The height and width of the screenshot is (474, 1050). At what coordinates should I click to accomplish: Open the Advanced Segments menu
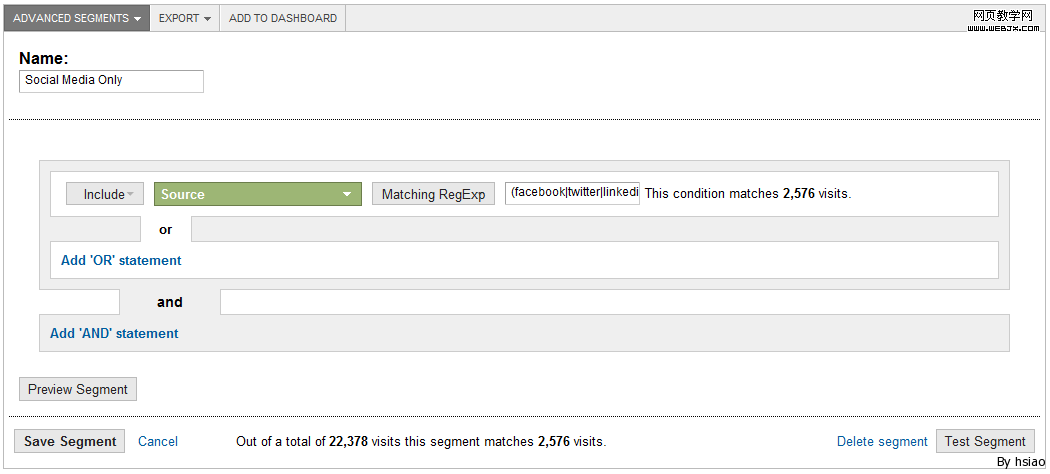tap(70, 18)
